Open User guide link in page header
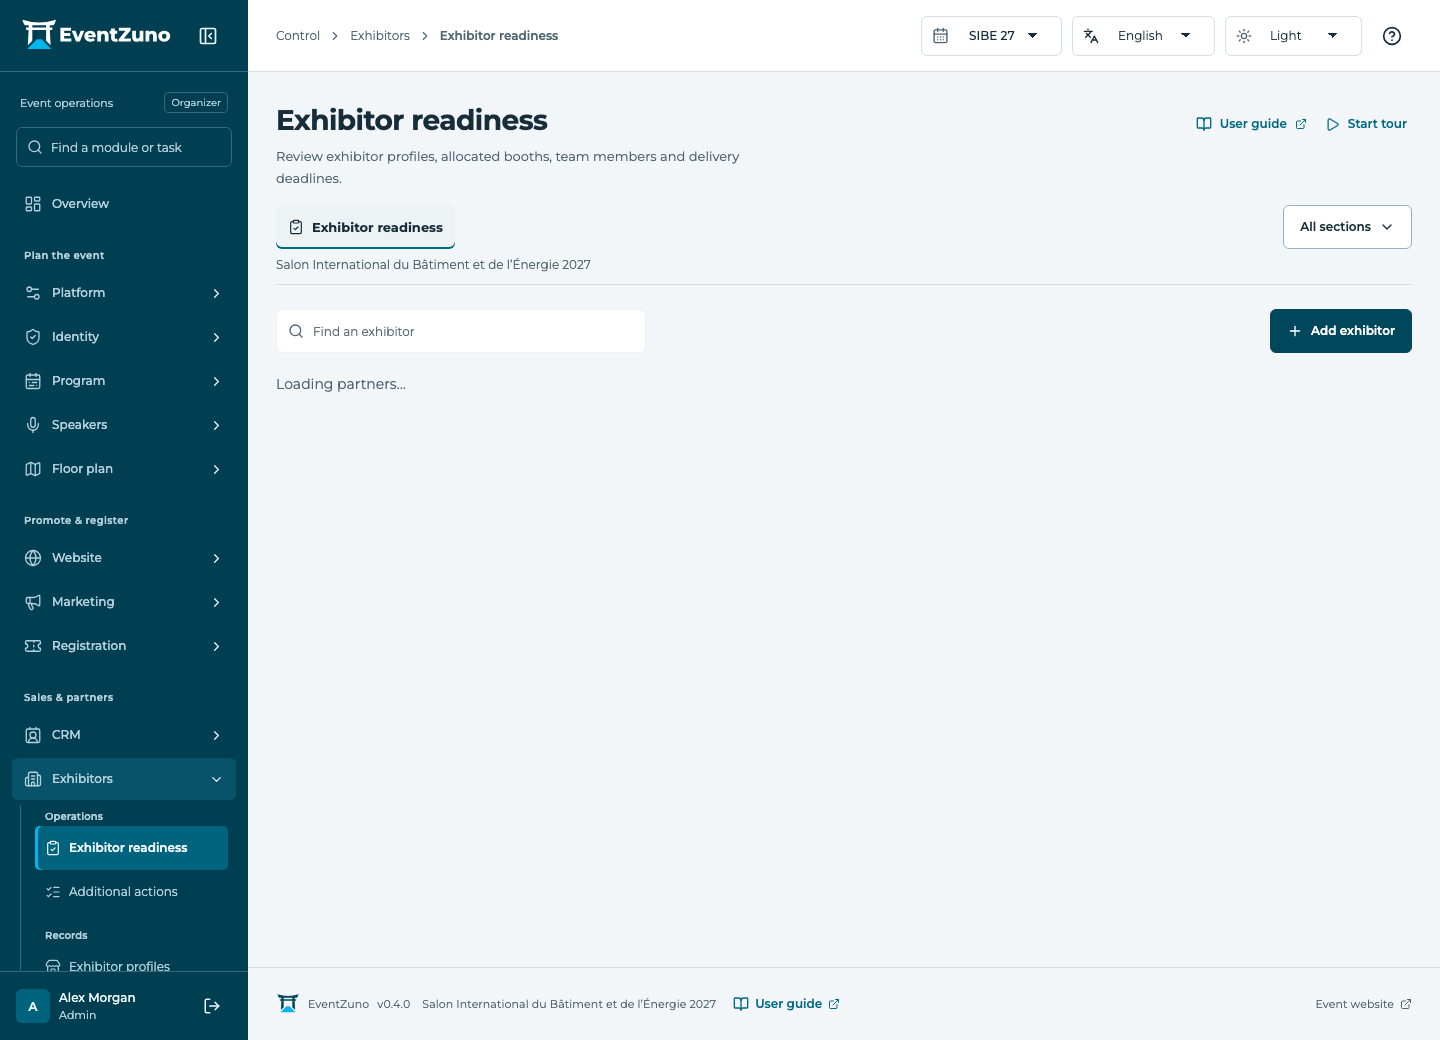1440x1040 pixels. 1252,124
